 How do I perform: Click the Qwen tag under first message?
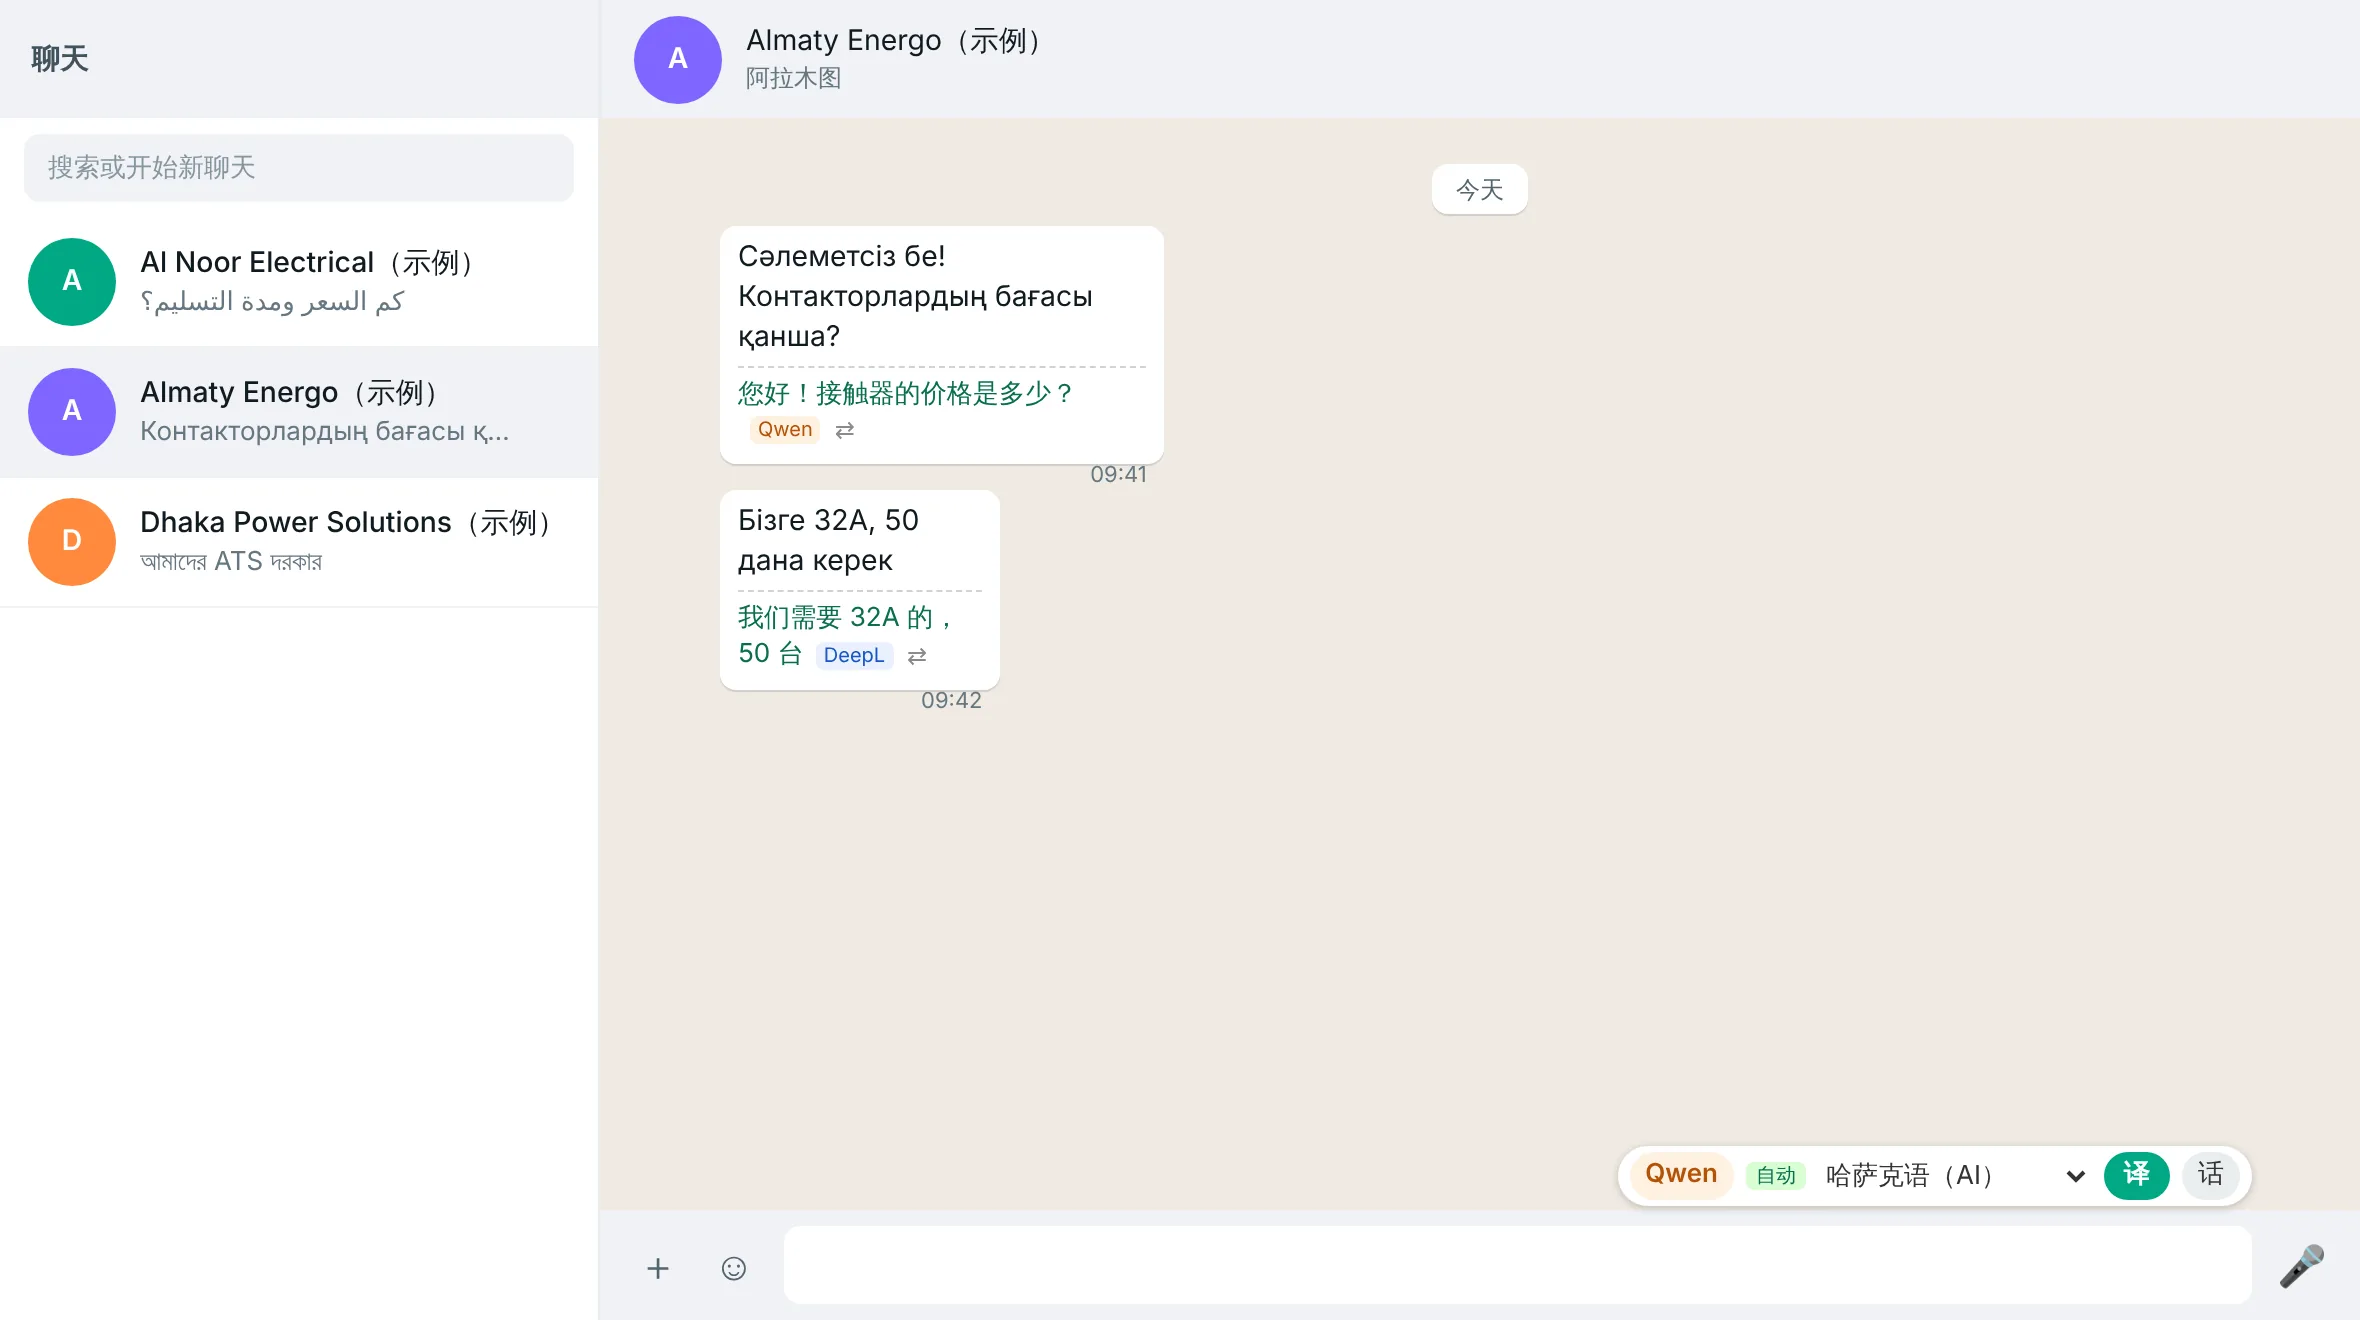[x=785, y=429]
